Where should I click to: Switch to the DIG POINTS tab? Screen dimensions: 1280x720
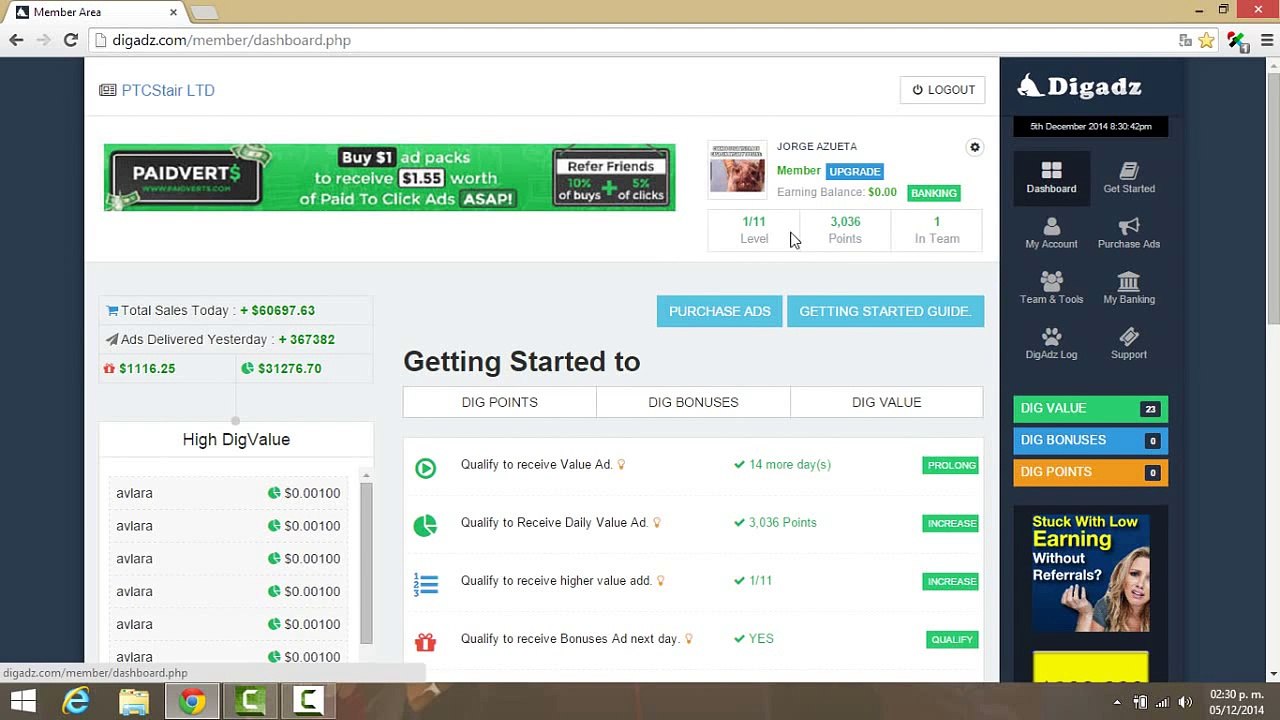500,402
